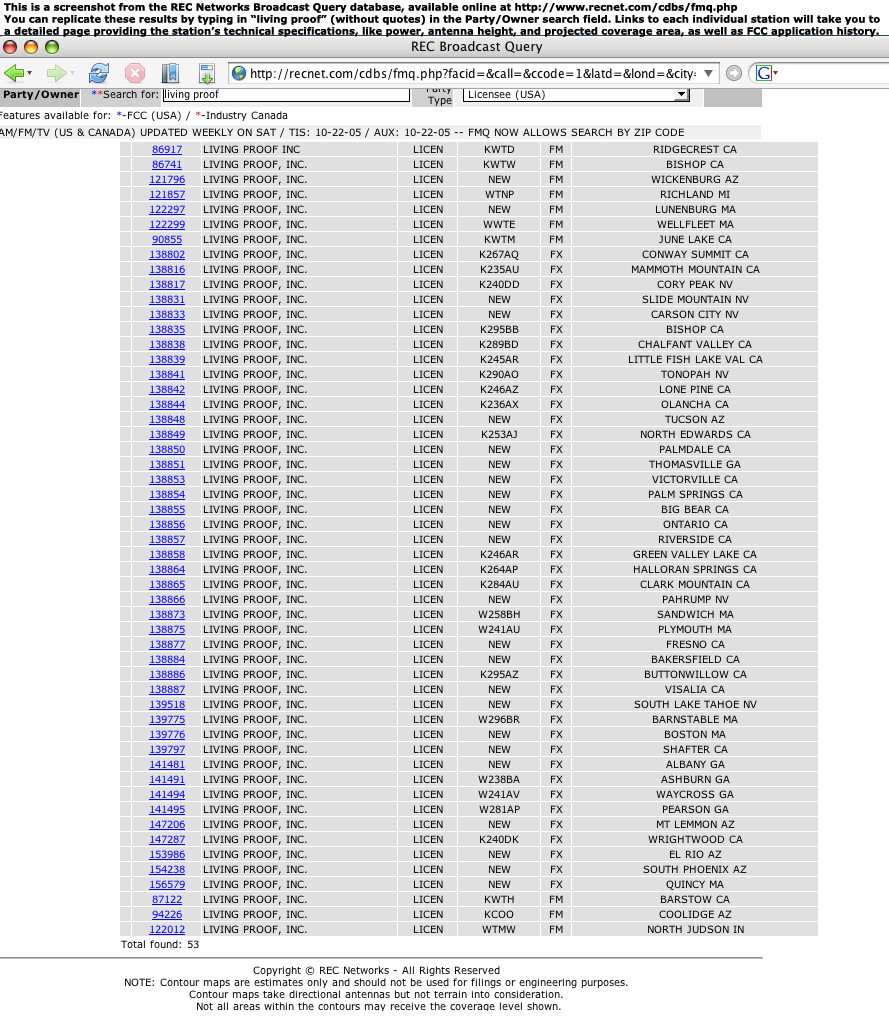Screen dimensions: 889x1017
Task: Open facility link 138848 Tucson AZ
Action: [x=167, y=420]
